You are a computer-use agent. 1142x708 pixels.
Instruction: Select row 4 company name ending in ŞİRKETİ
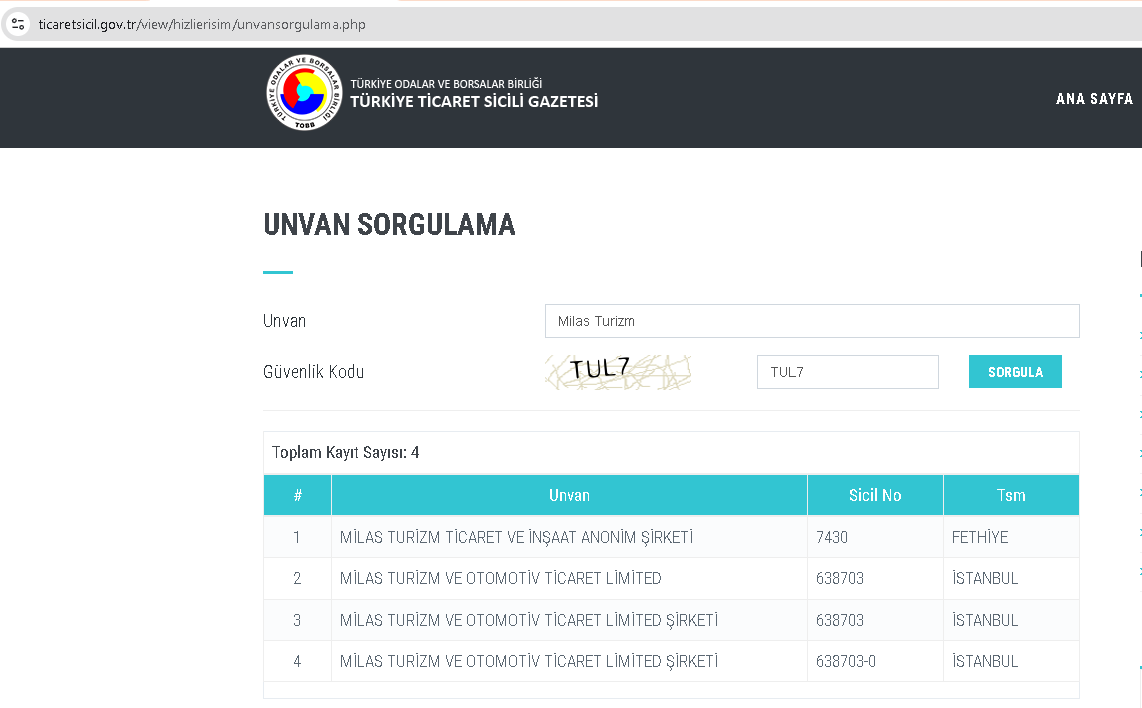click(x=529, y=661)
